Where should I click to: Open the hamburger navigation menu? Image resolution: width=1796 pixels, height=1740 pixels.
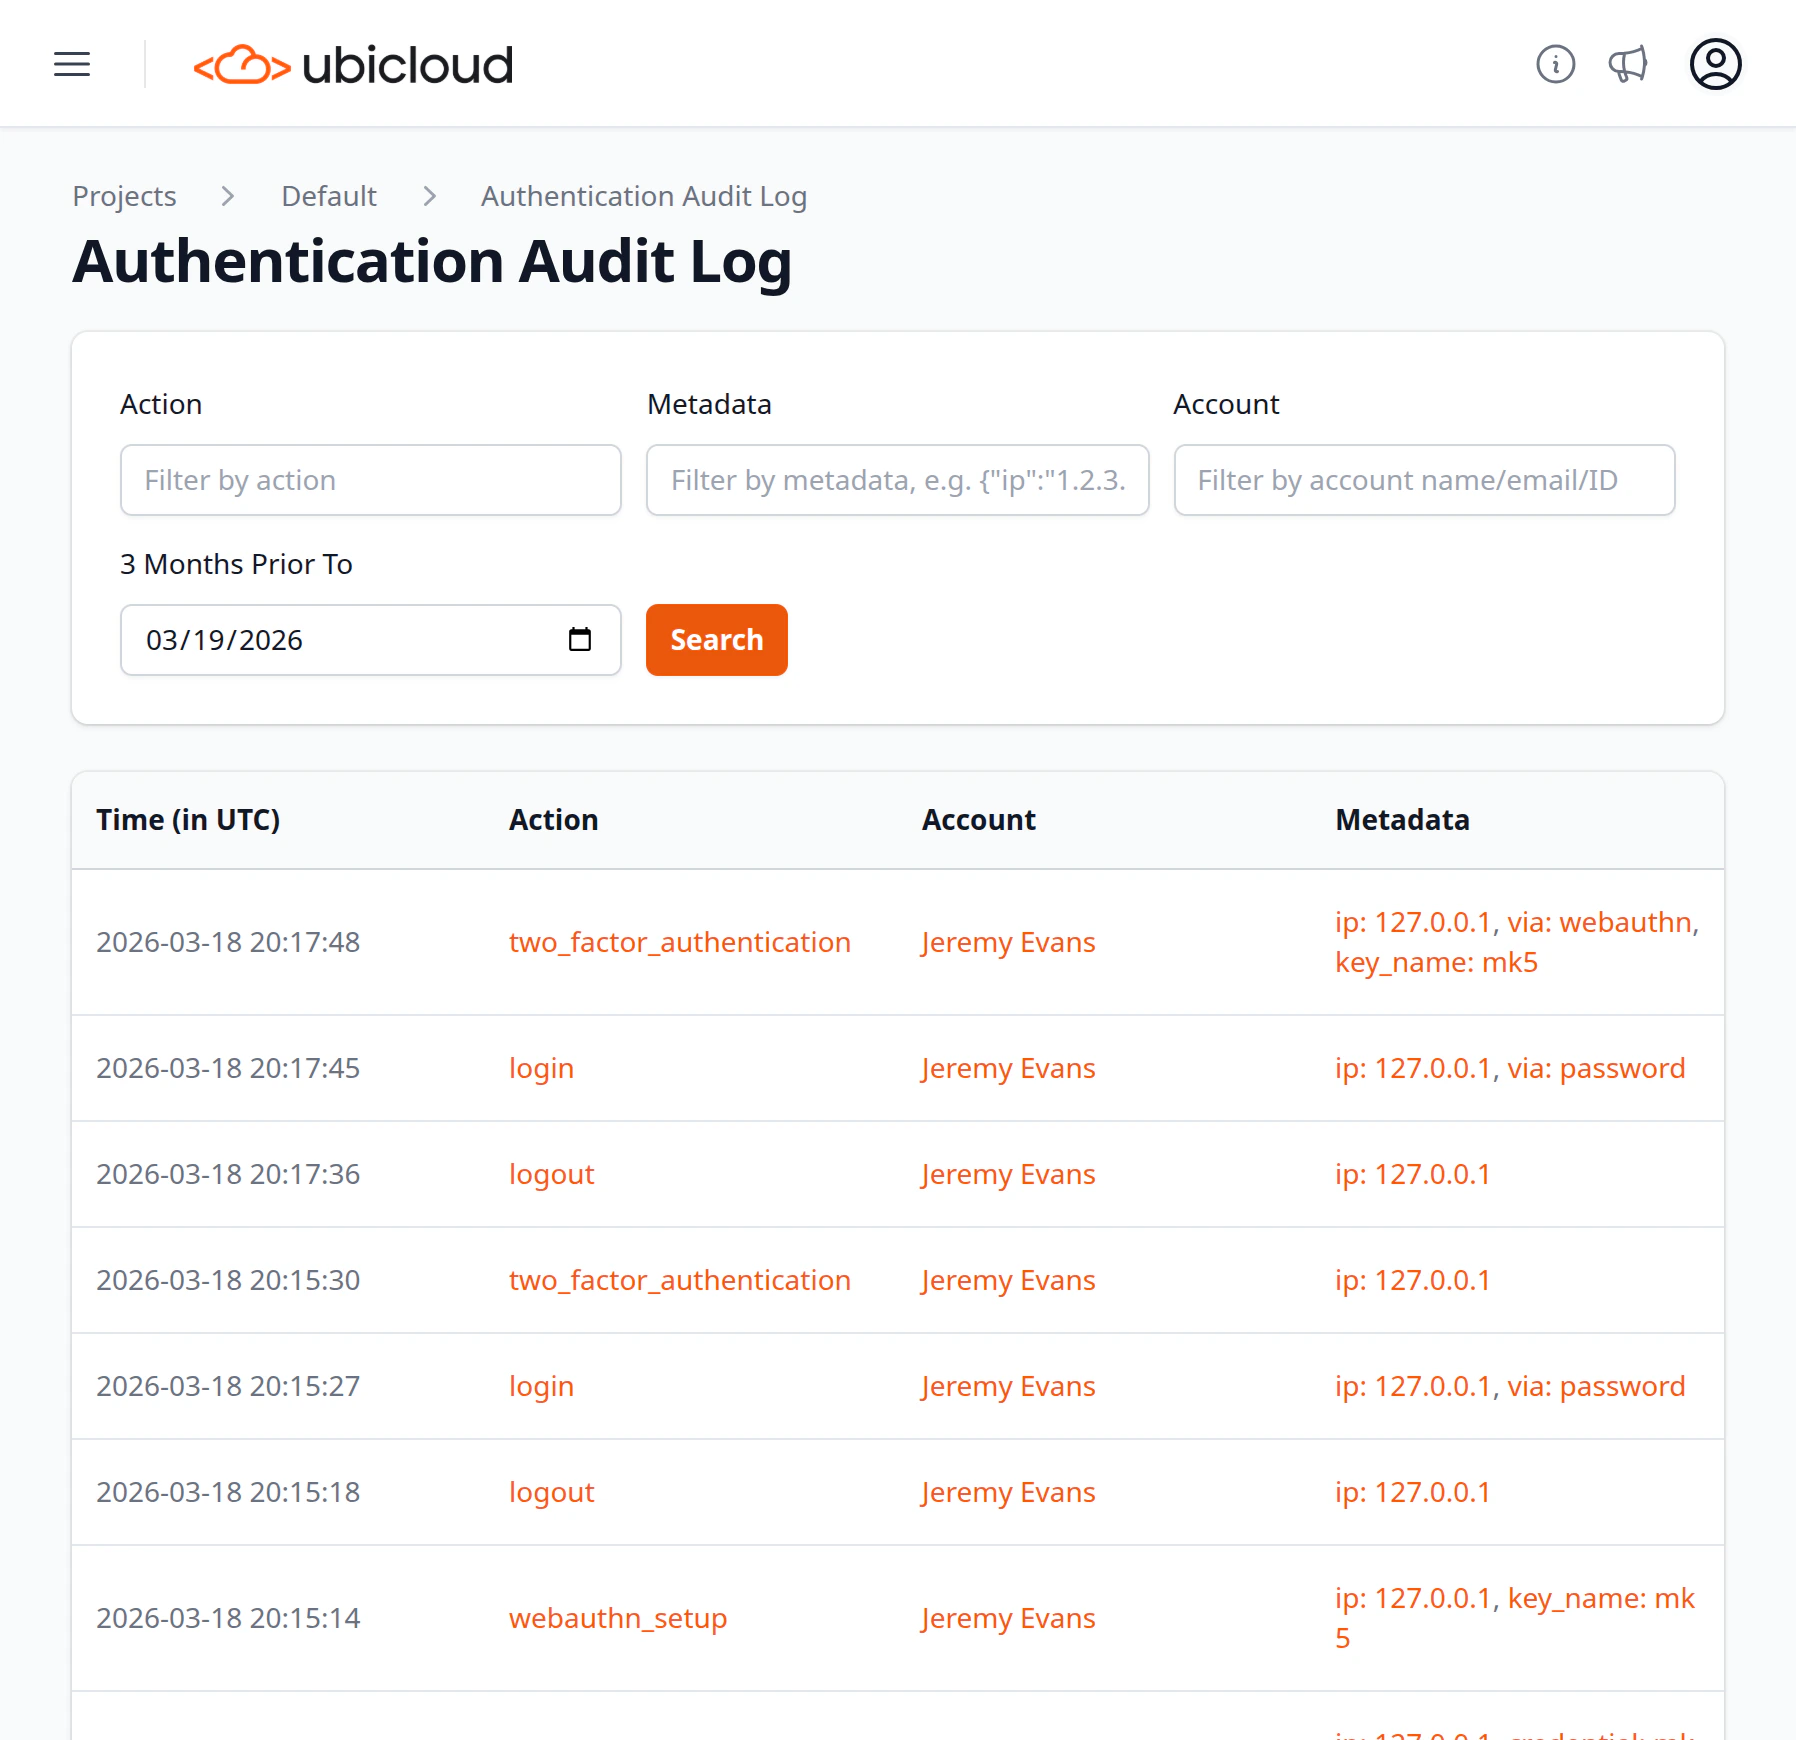(x=71, y=64)
